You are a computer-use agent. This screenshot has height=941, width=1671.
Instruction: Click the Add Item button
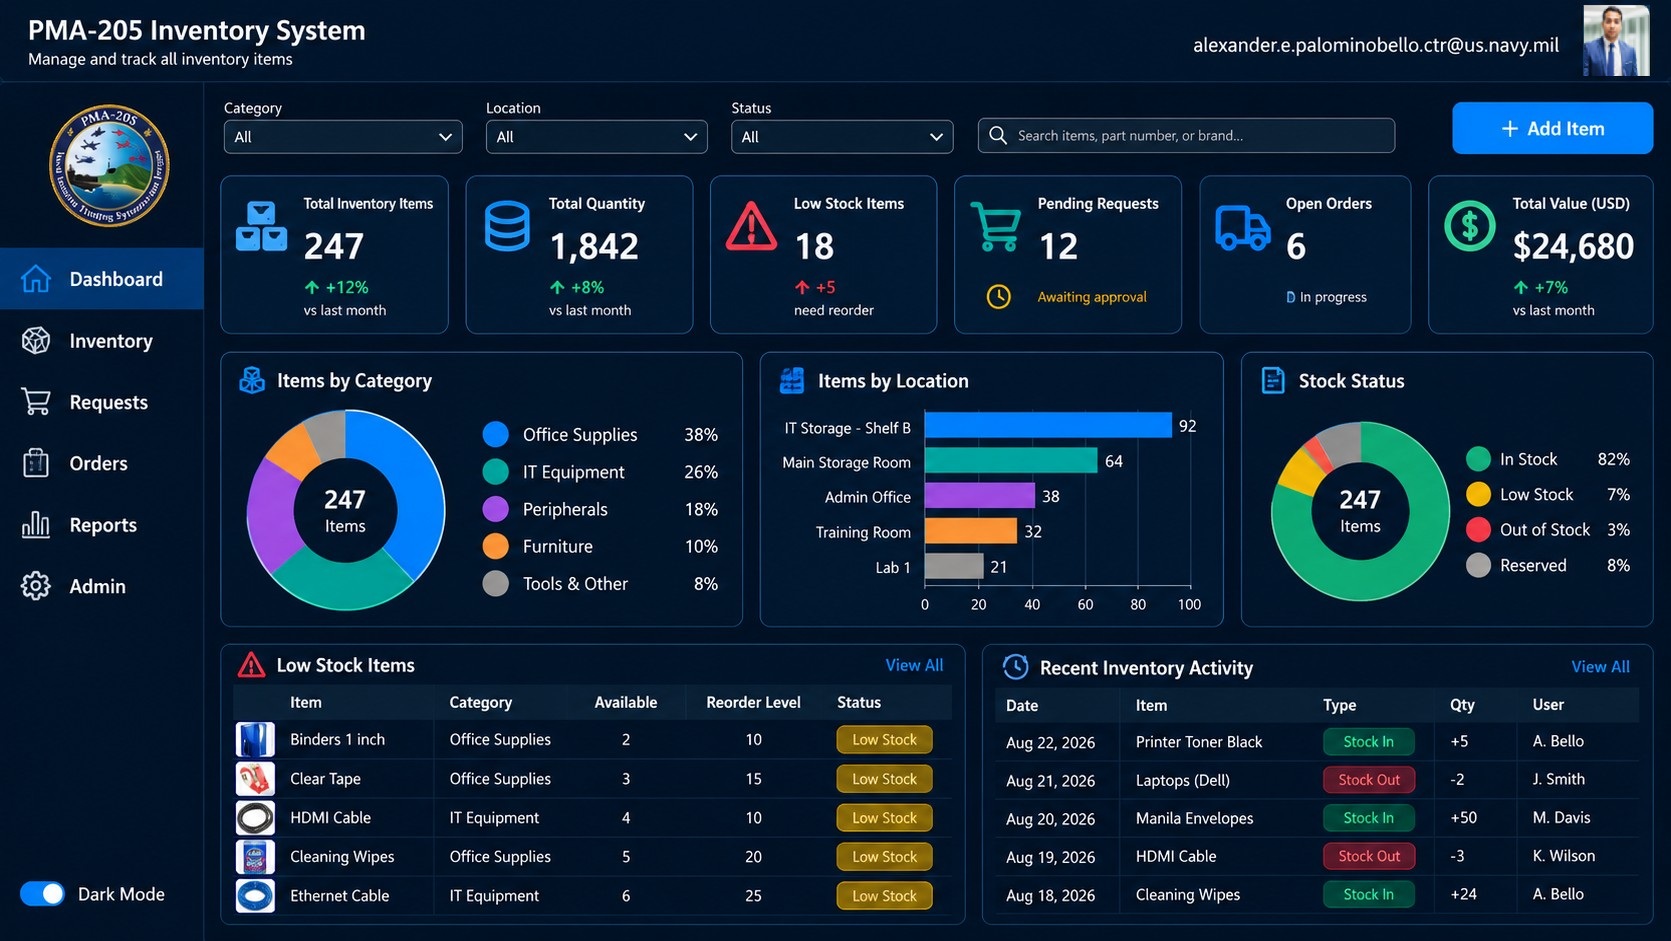(x=1552, y=128)
